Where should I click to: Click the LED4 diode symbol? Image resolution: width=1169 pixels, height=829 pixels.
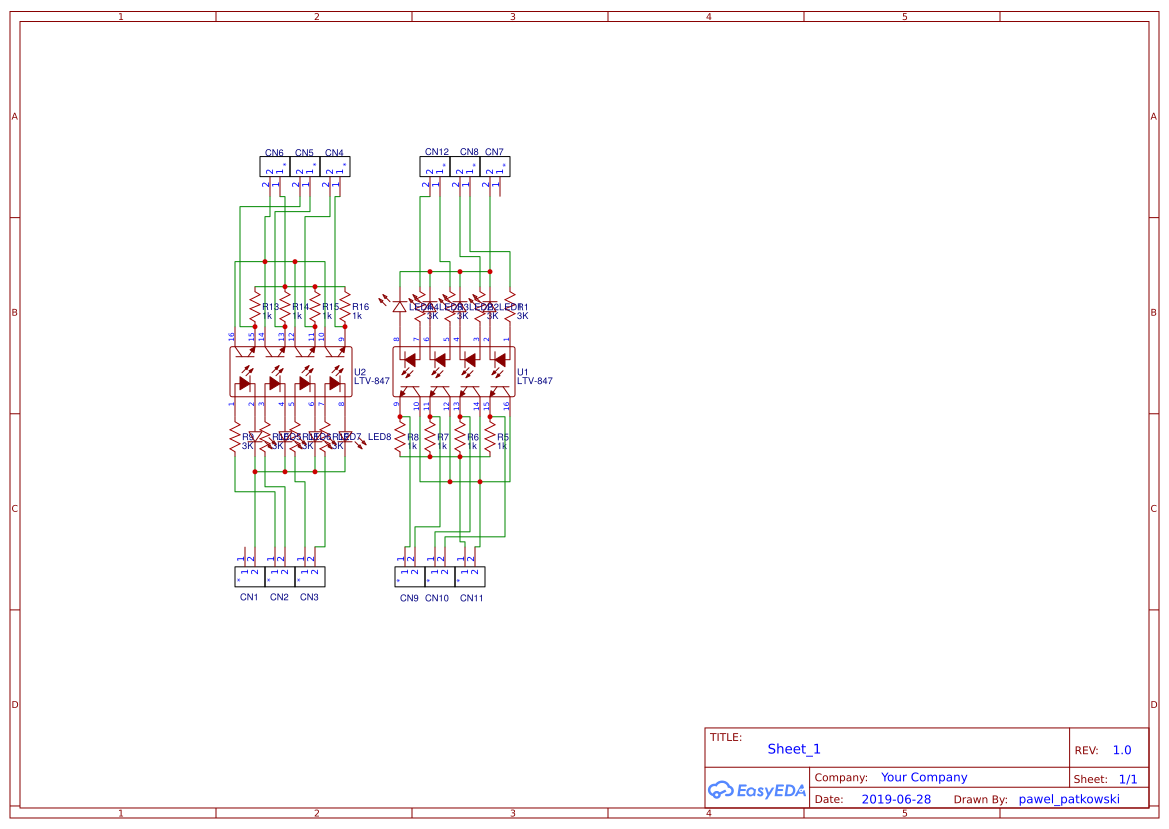[400, 307]
